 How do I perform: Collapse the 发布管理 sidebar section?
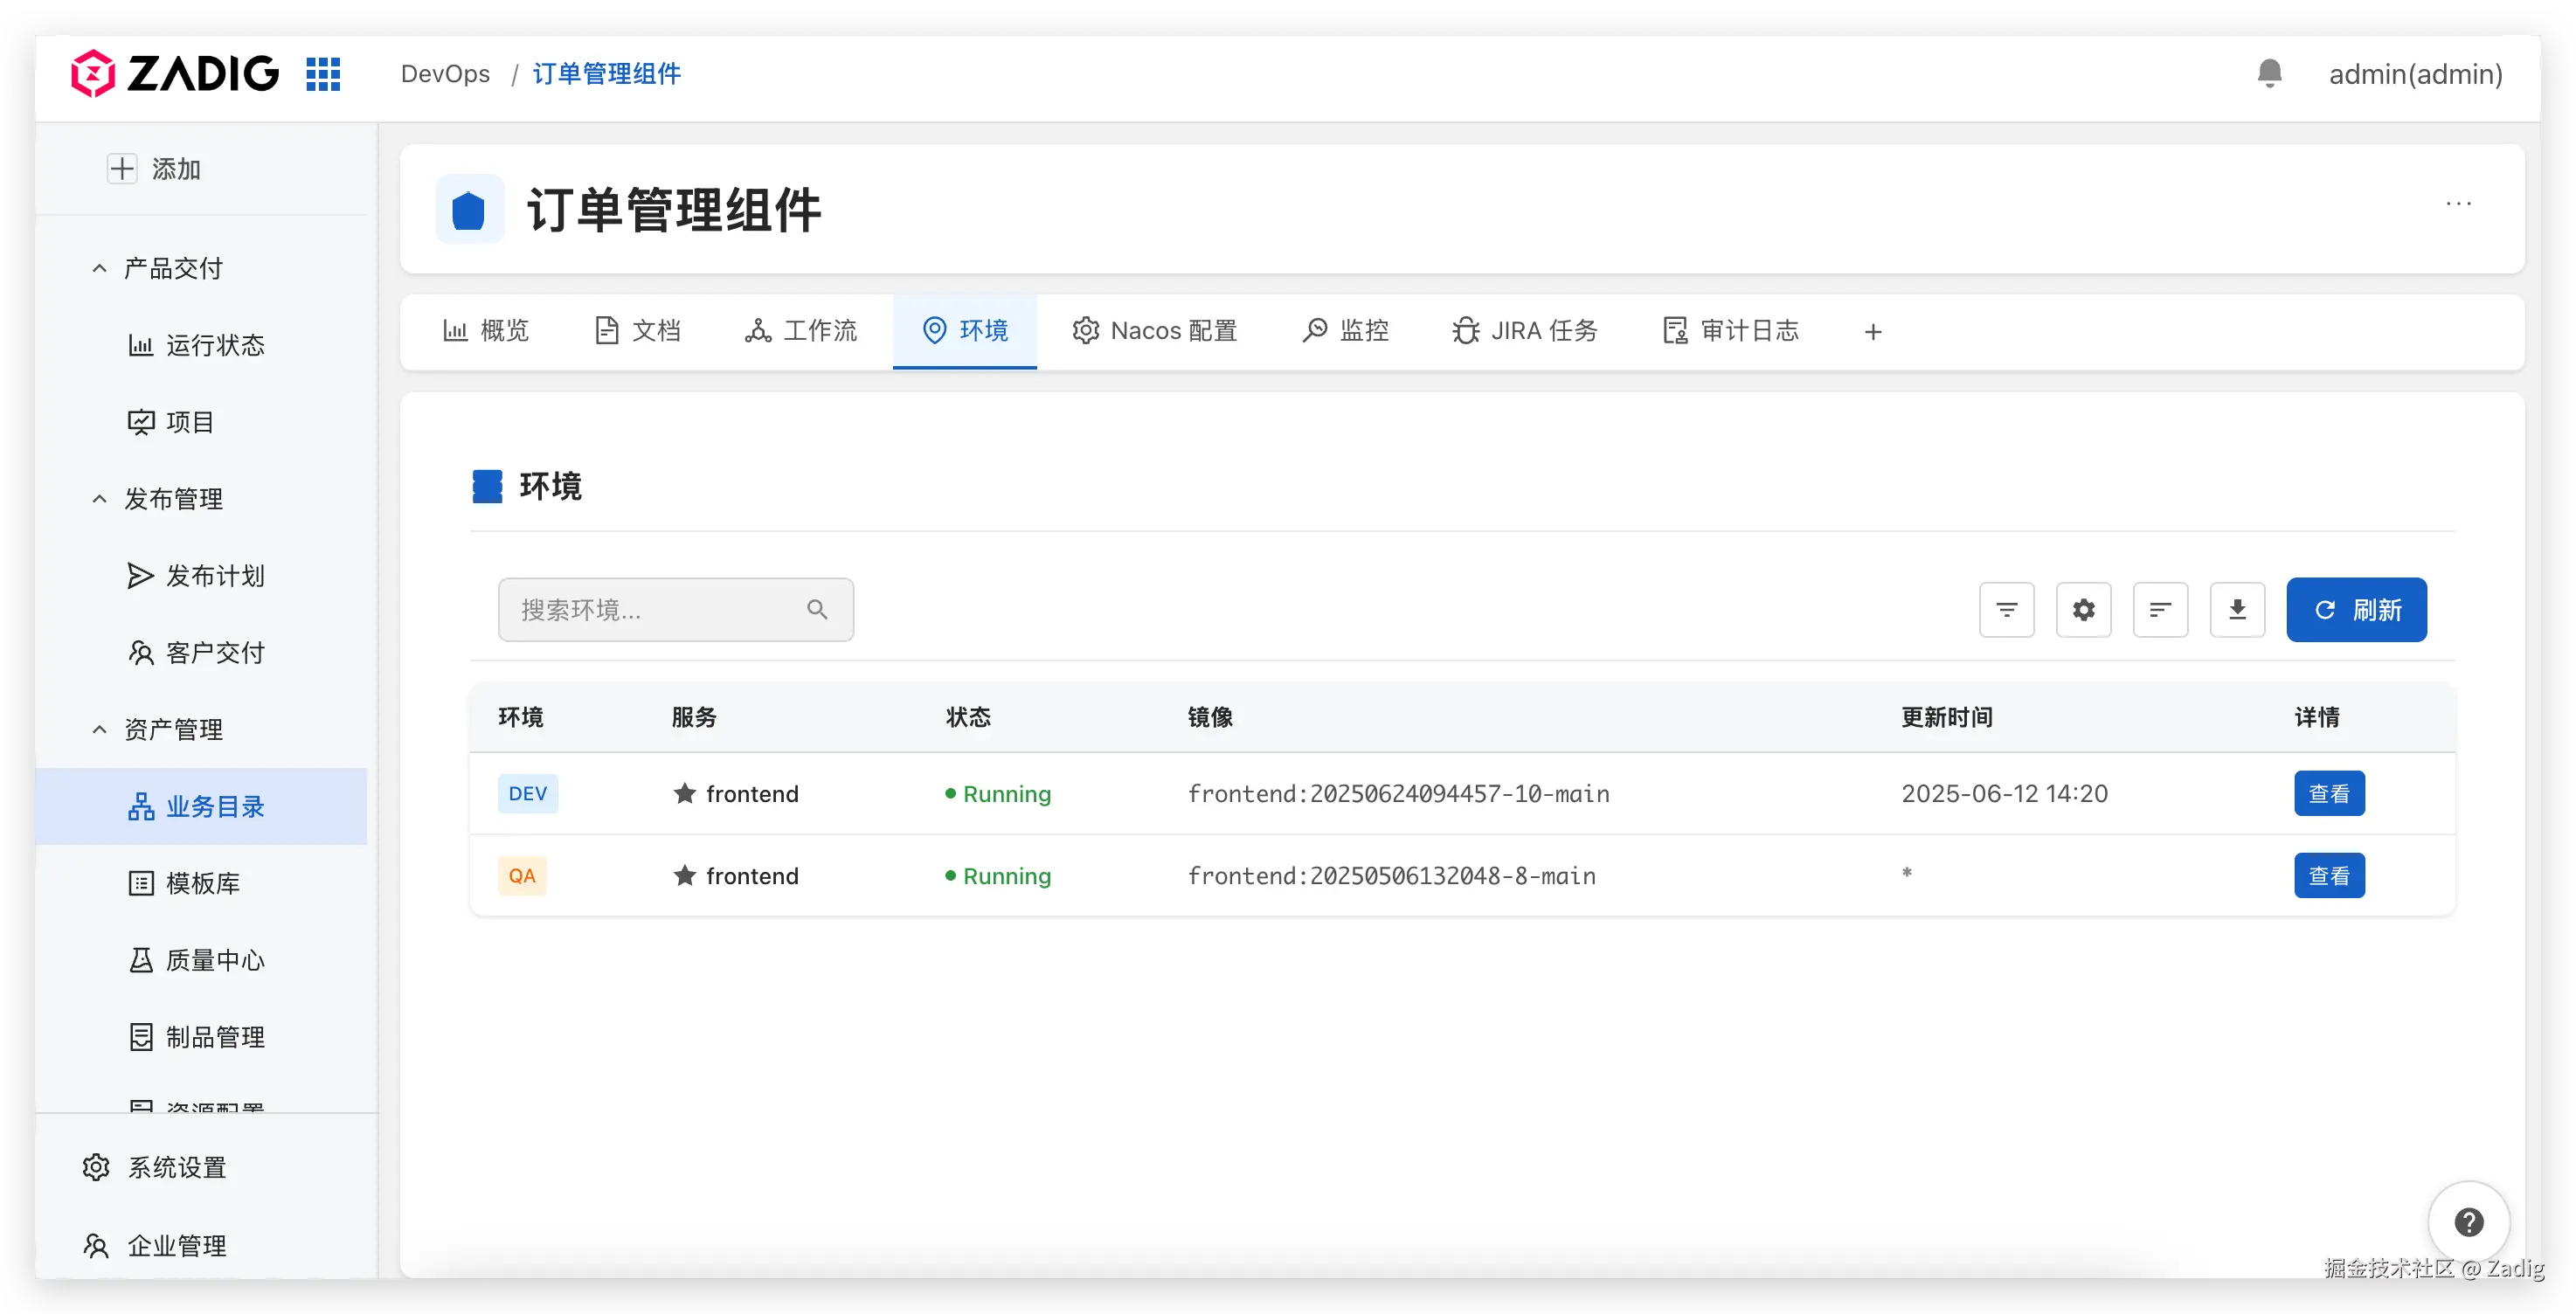coord(100,499)
